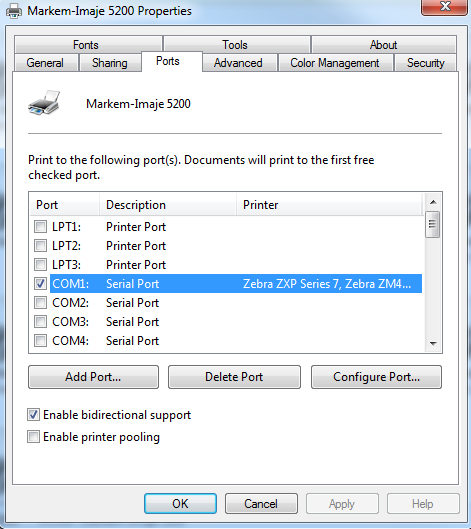This screenshot has width=471, height=529.
Task: Check the LPT3 port checkbox
Action: 40,264
